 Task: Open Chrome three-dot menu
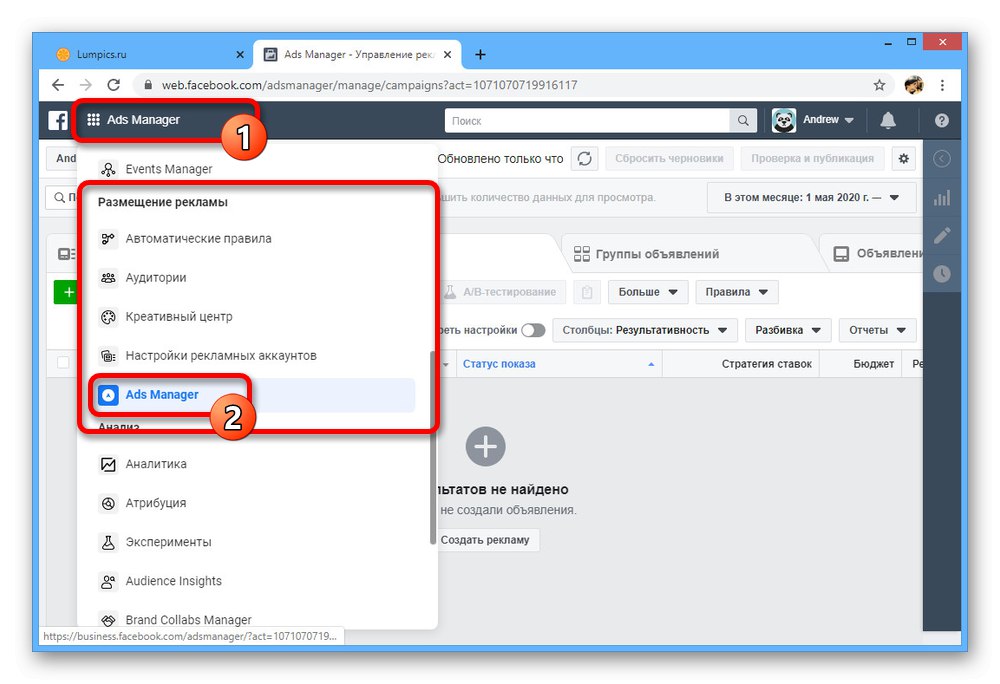942,85
